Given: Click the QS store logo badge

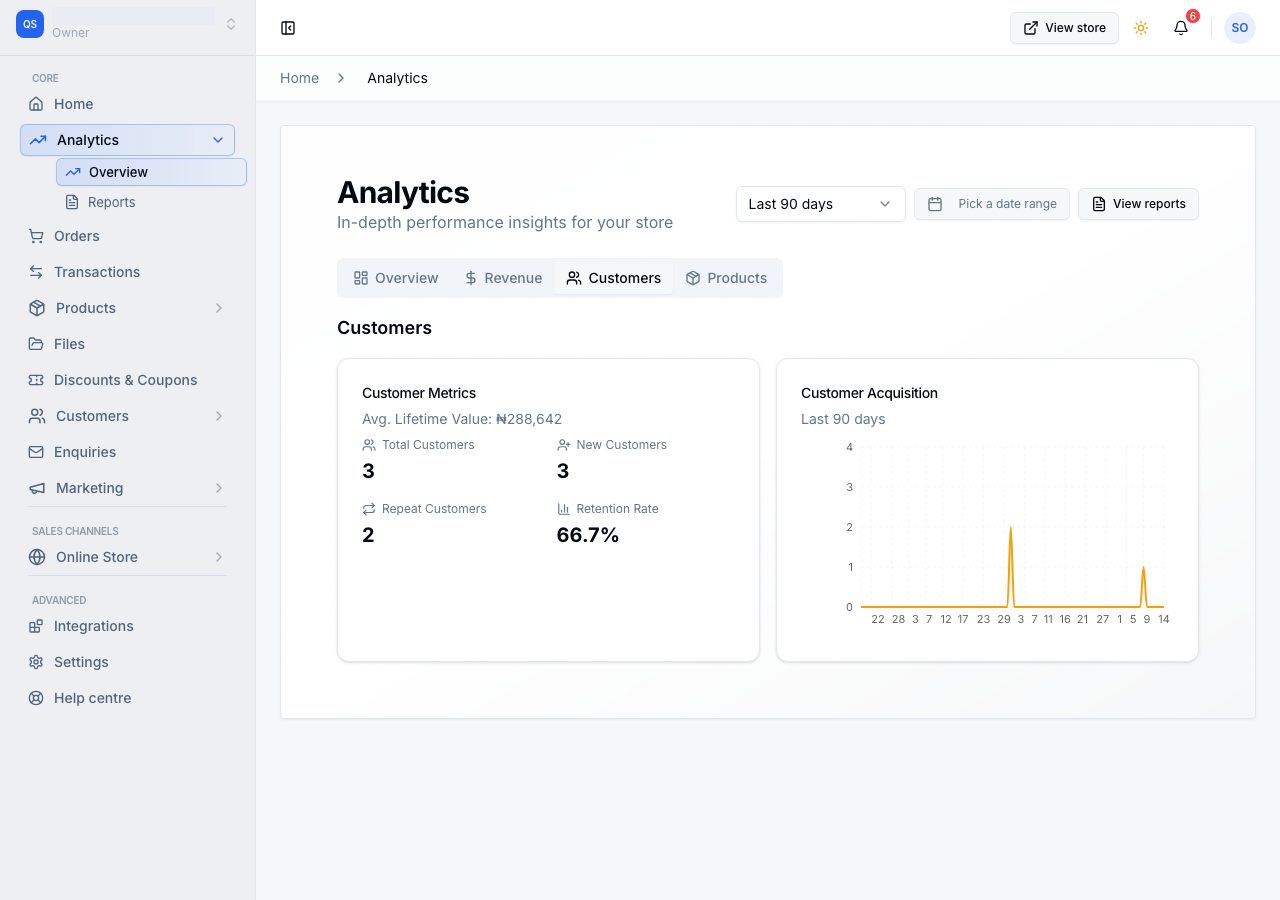Looking at the screenshot, I should [x=30, y=24].
